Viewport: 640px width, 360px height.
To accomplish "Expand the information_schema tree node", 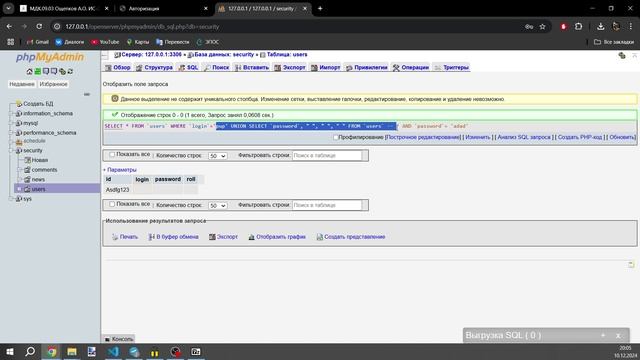I will (11, 113).
